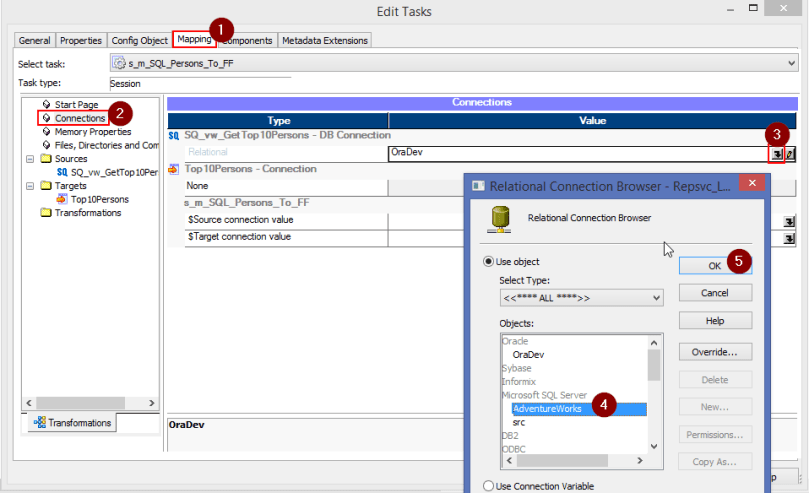
Task: Select Connections node in navigator
Action: pos(80,118)
